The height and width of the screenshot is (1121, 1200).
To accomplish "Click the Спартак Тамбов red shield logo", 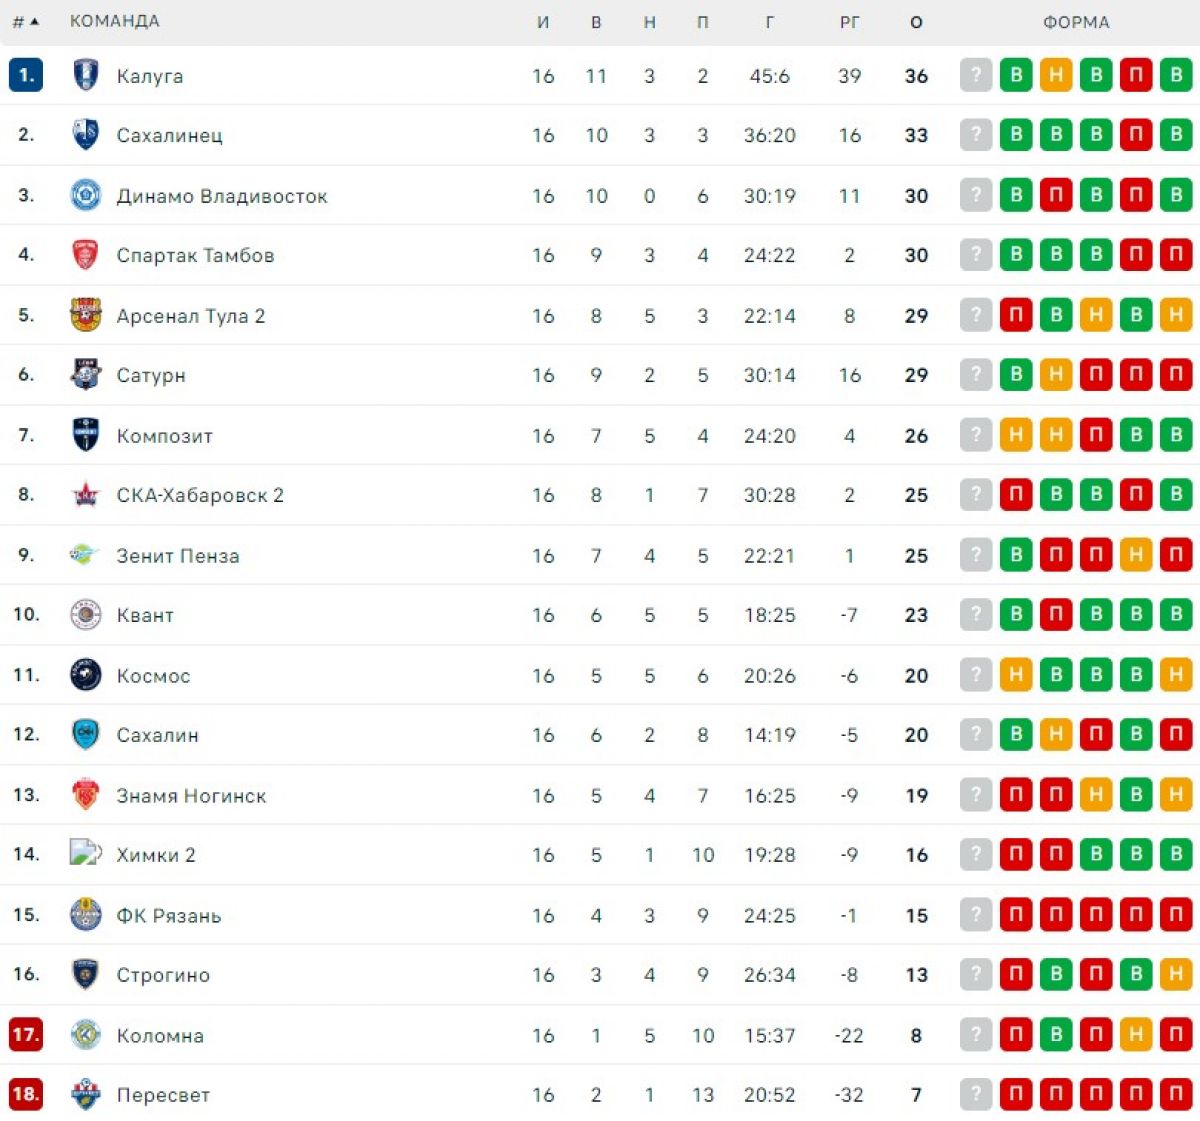I will pyautogui.click(x=86, y=255).
